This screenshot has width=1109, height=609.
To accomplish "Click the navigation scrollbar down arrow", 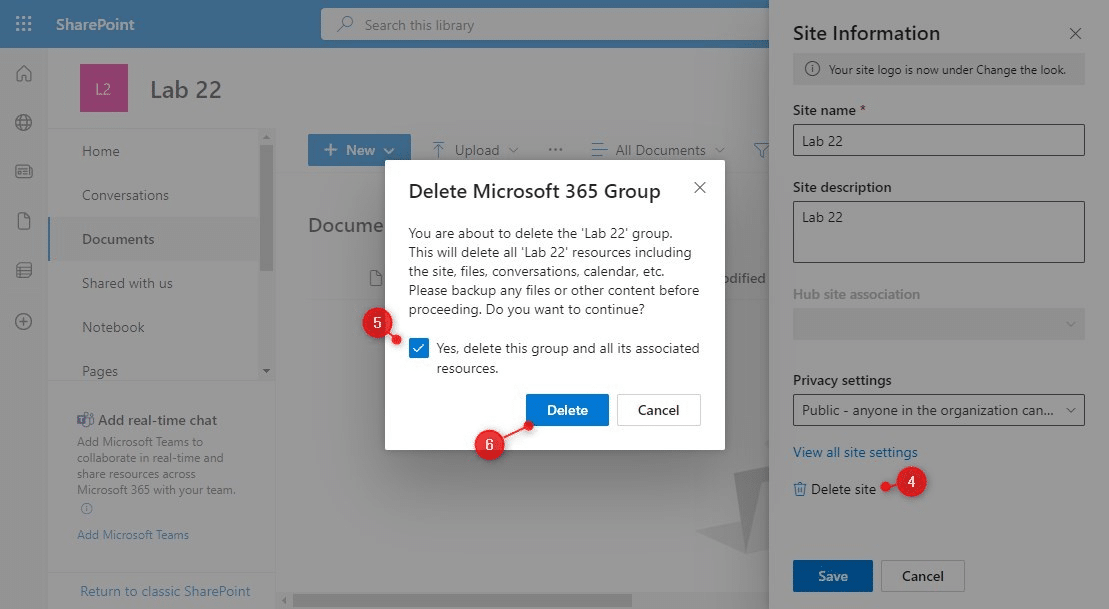I will [x=266, y=371].
